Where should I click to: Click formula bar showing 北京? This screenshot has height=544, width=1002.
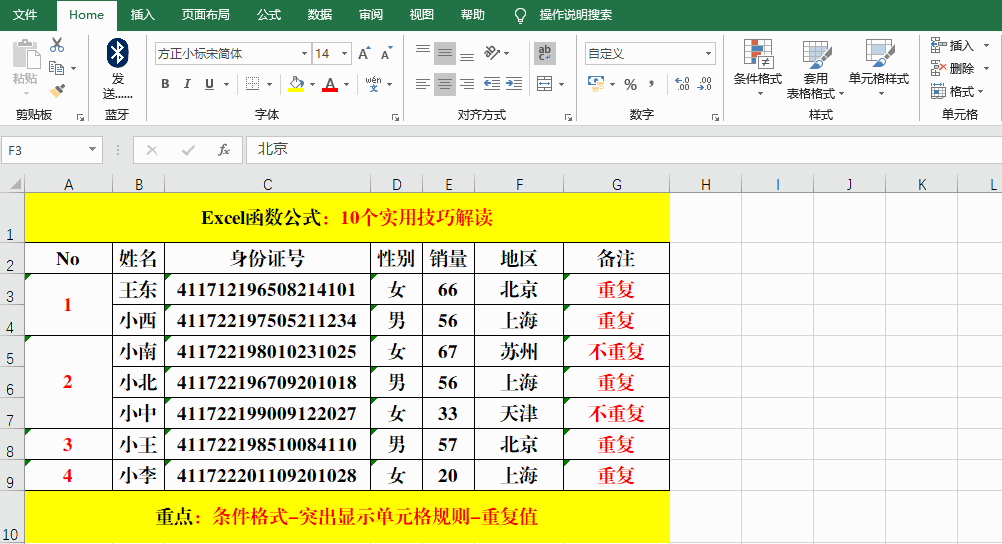624,150
